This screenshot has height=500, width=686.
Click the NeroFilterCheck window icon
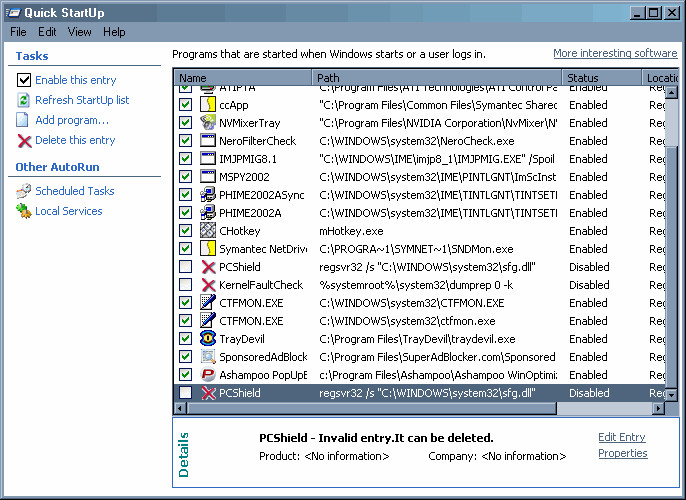[x=208, y=141]
